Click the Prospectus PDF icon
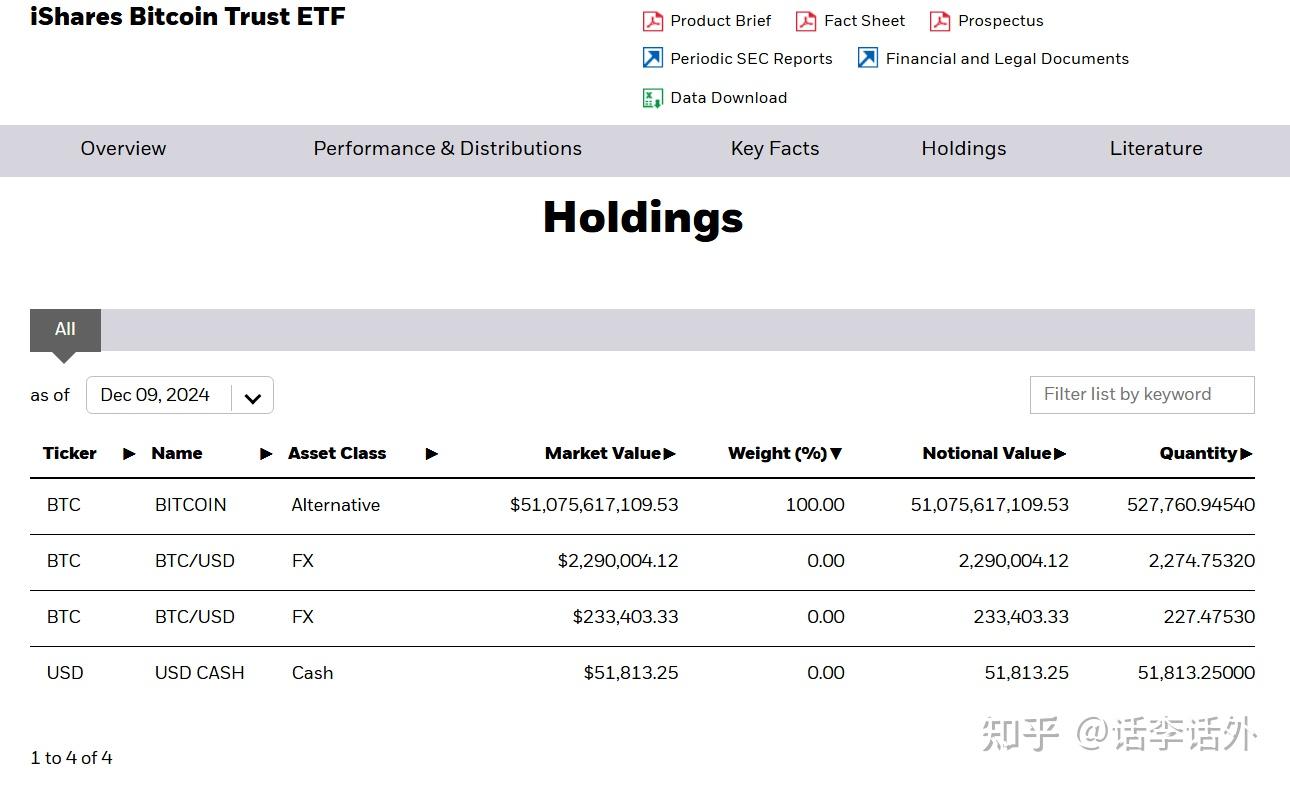1290x785 pixels. [940, 21]
